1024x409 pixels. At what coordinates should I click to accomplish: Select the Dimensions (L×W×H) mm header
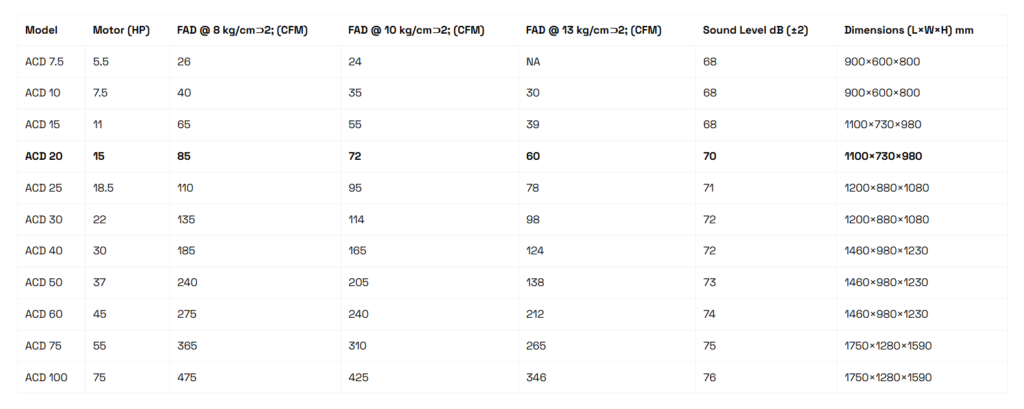[x=908, y=31]
